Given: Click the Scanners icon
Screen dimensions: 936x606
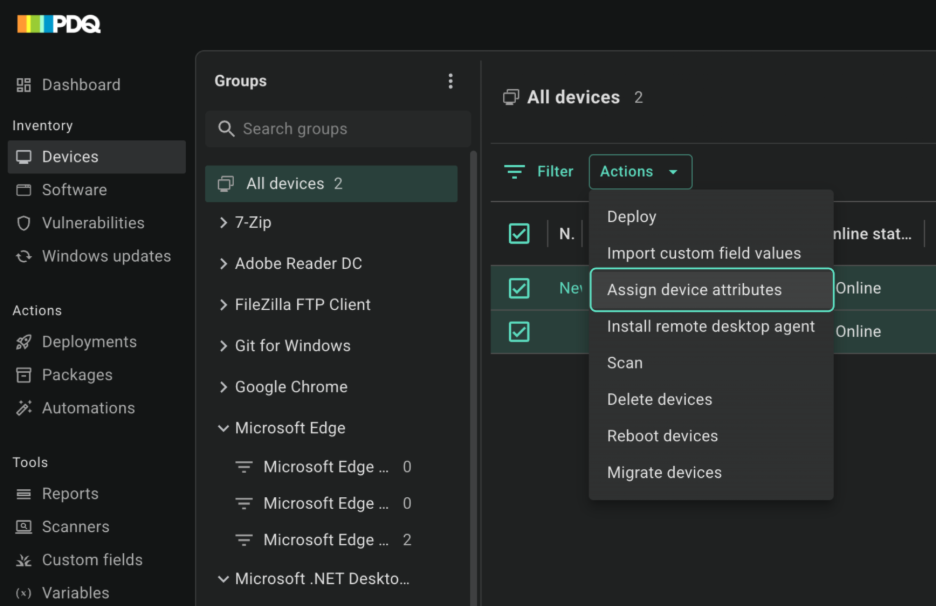Looking at the screenshot, I should [23, 527].
